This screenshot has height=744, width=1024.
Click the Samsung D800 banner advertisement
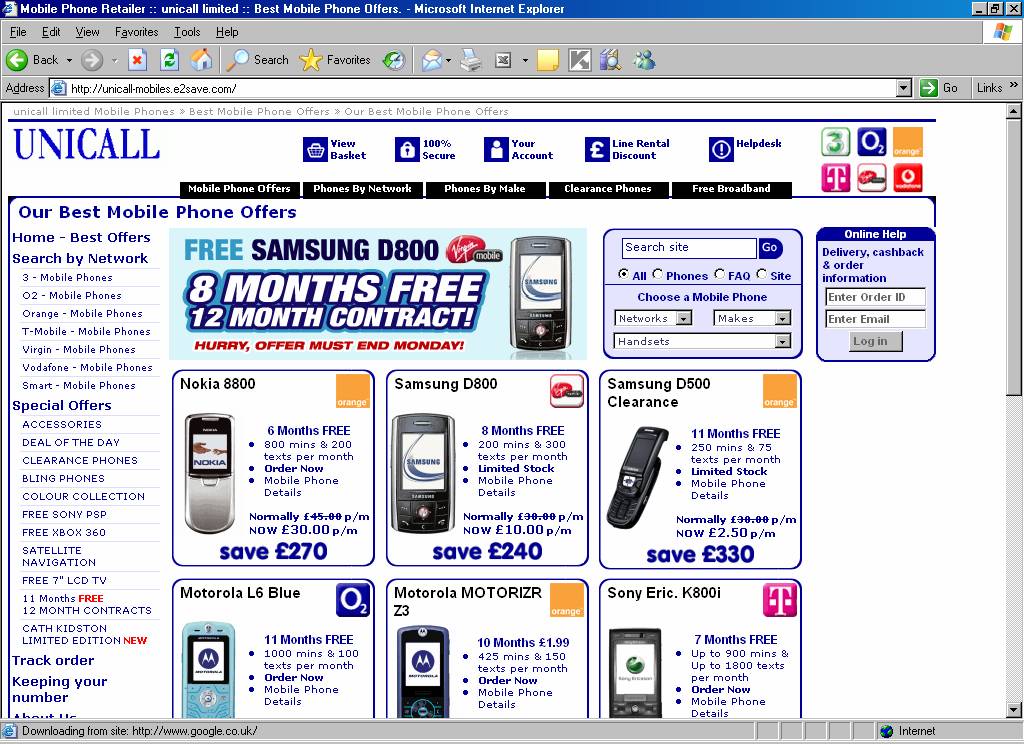click(377, 294)
